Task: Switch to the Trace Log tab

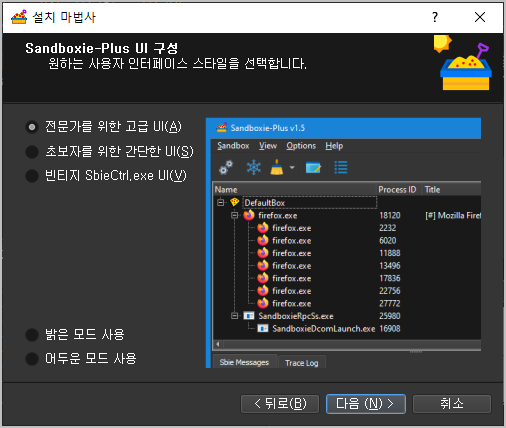Action: [302, 363]
